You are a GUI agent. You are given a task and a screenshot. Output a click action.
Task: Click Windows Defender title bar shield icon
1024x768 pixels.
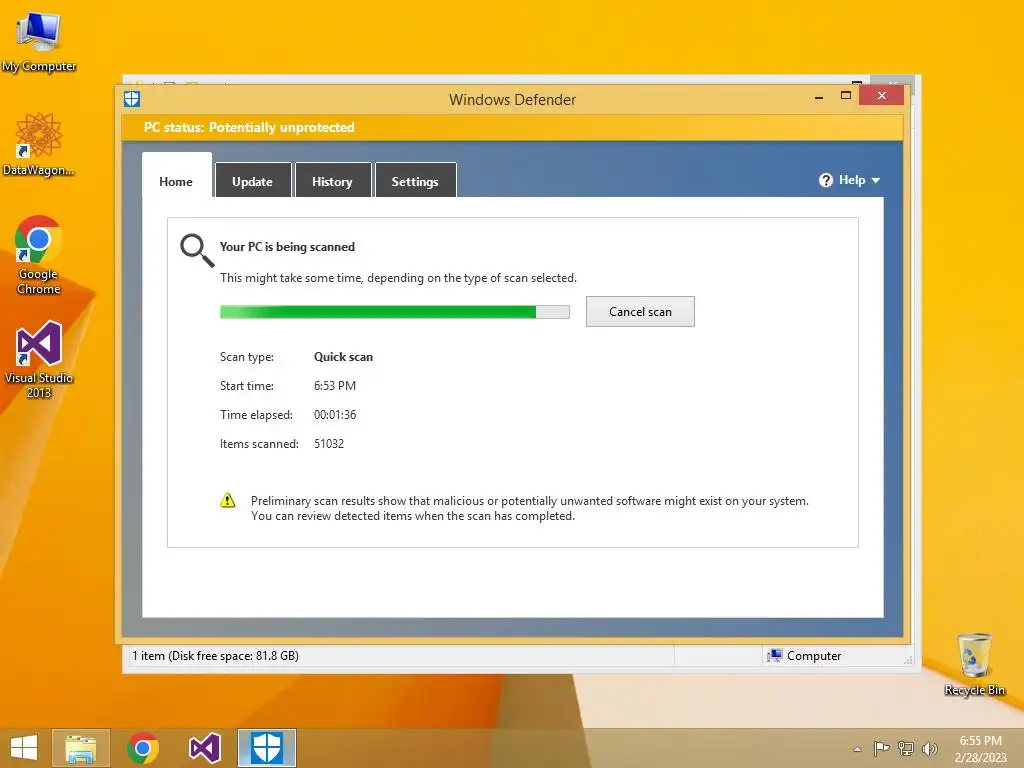coord(132,99)
